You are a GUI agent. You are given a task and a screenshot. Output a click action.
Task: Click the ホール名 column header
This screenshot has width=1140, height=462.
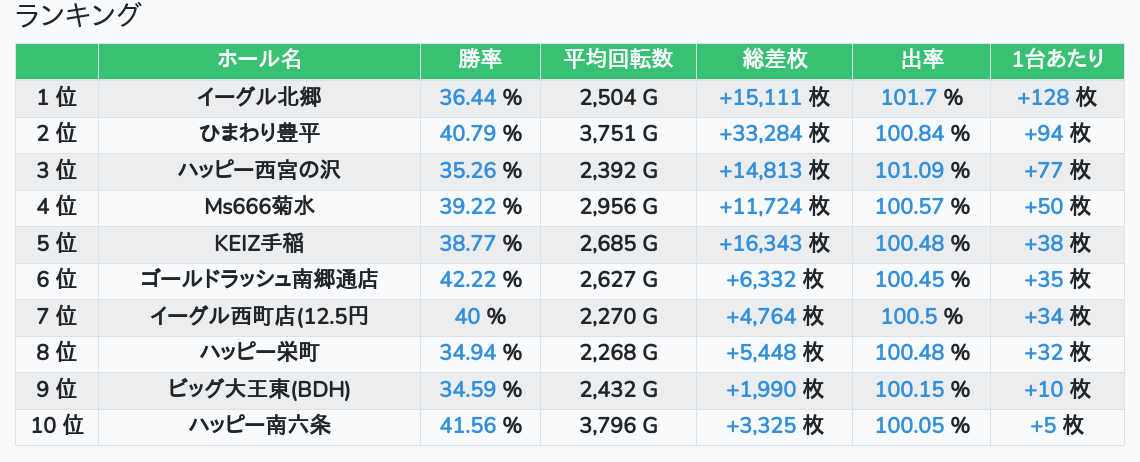point(259,60)
